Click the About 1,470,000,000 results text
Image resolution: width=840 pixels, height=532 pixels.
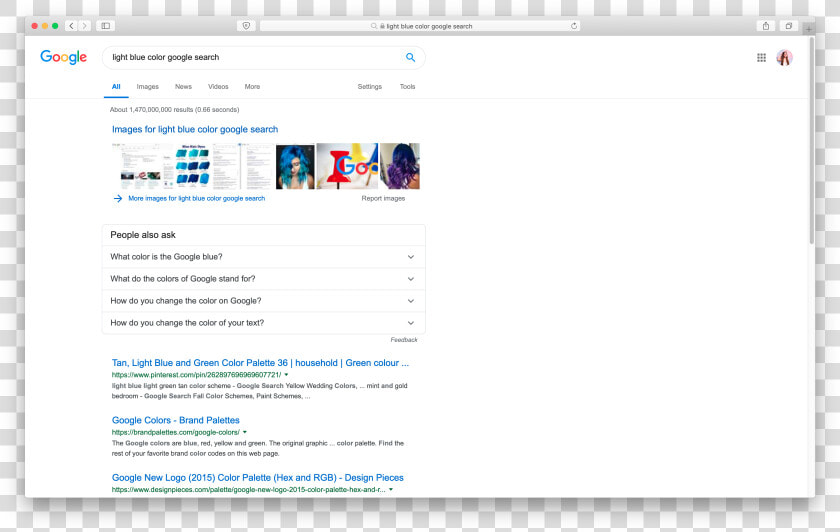175,109
